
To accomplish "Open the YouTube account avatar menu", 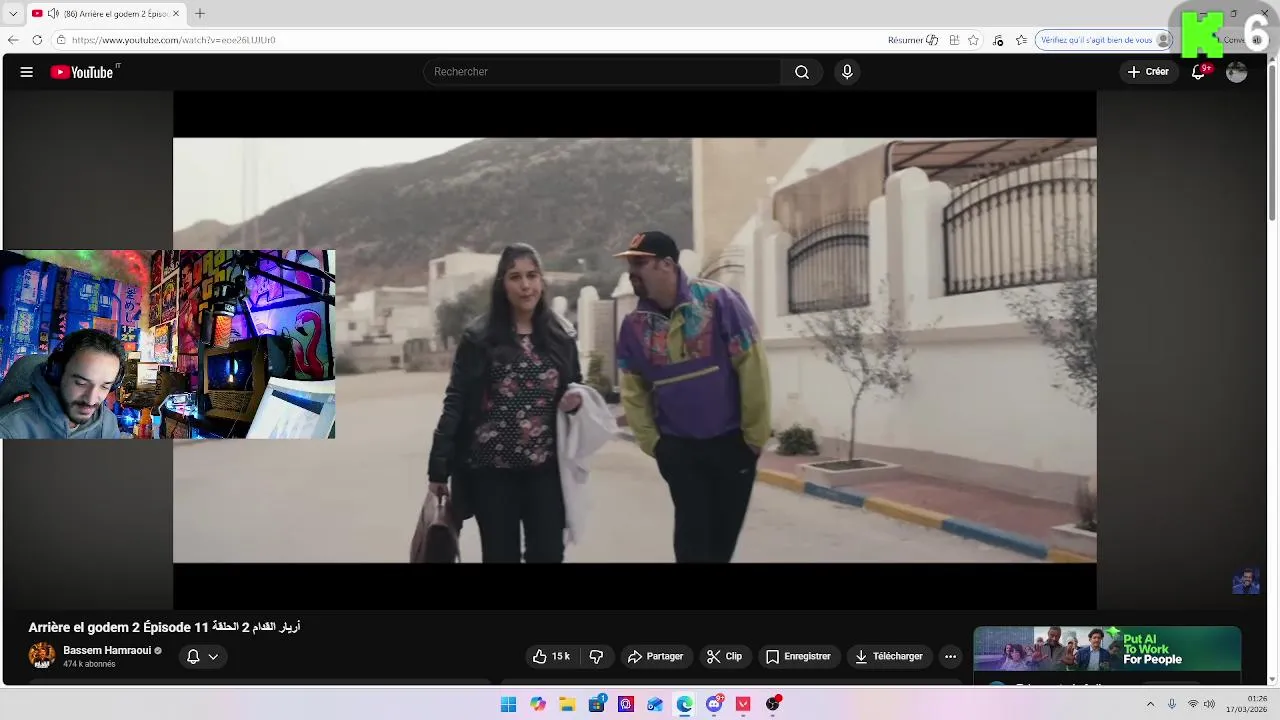I will click(x=1237, y=72).
